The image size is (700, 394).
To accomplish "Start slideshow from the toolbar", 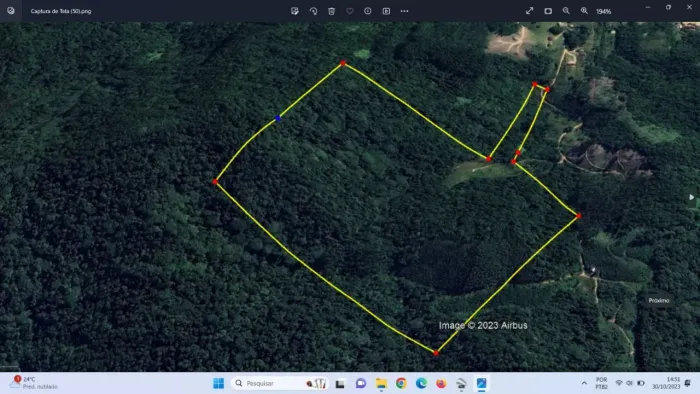I will (386, 11).
